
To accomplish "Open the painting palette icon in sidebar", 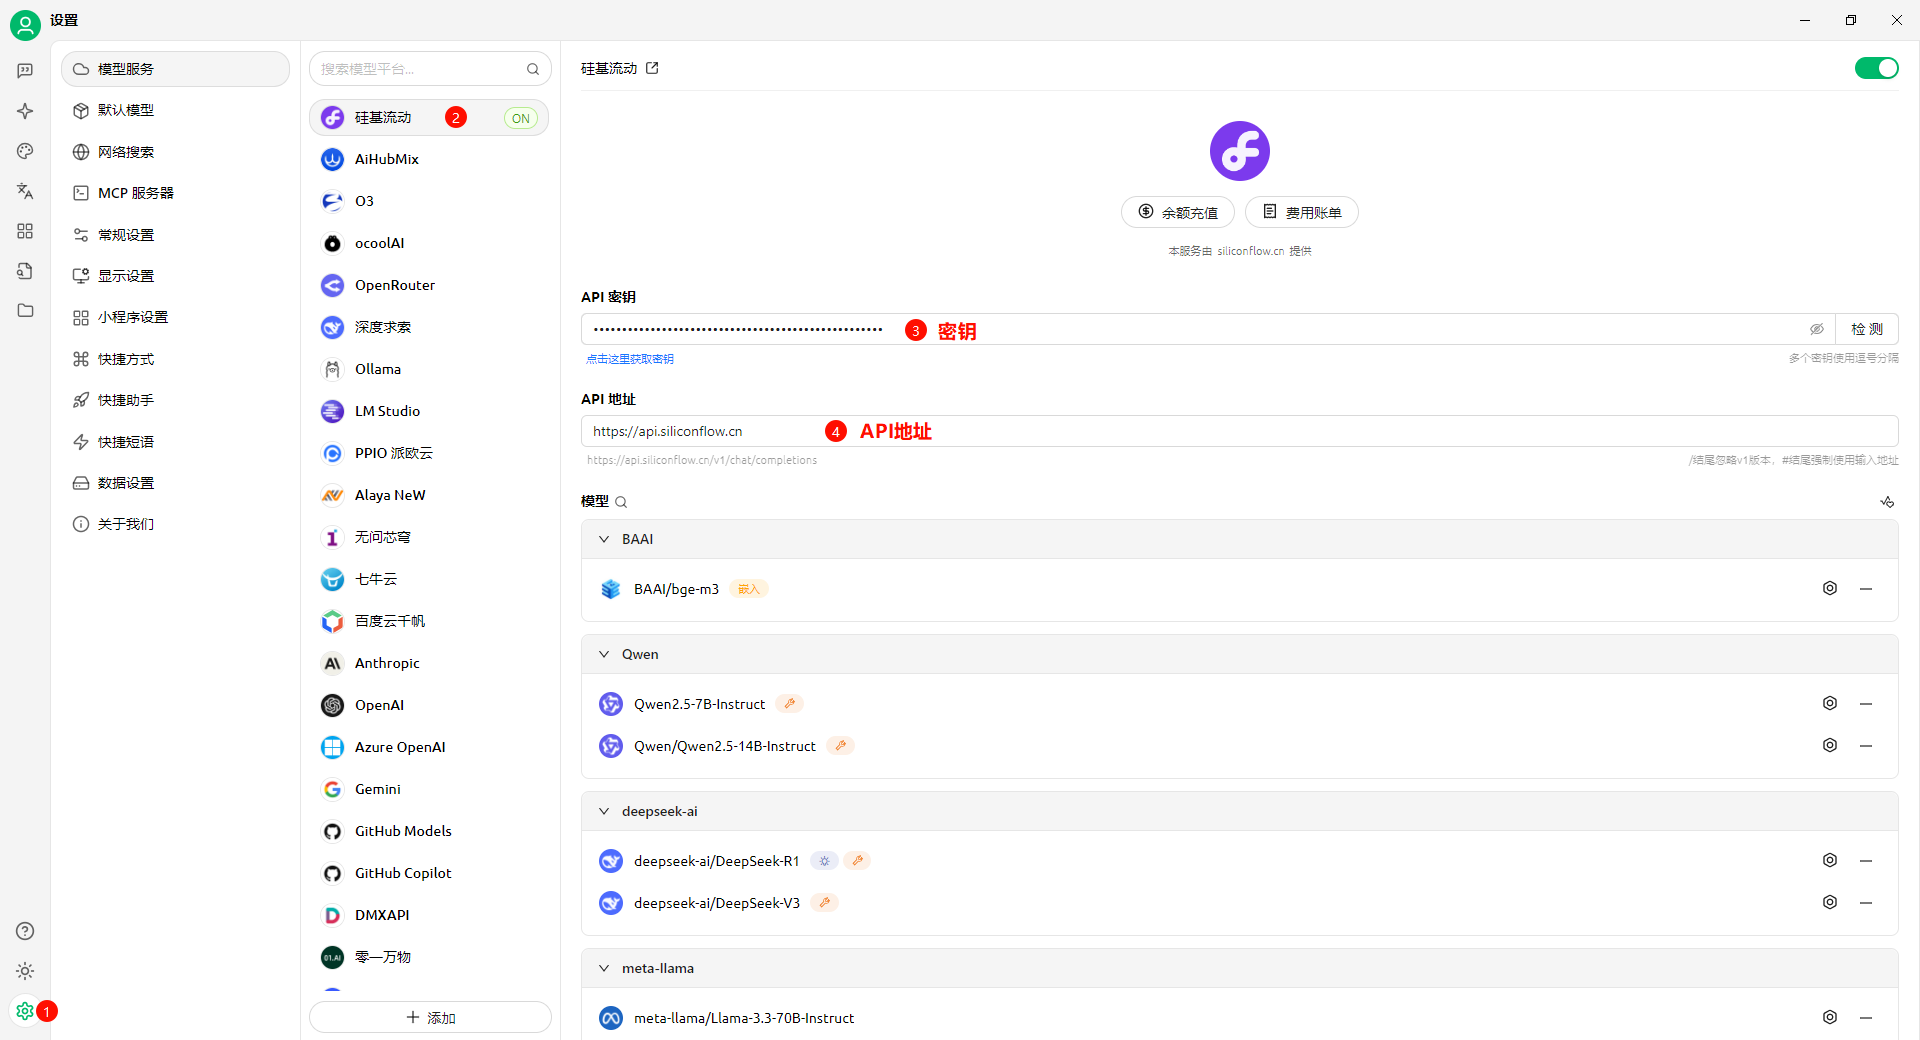I will (x=25, y=151).
